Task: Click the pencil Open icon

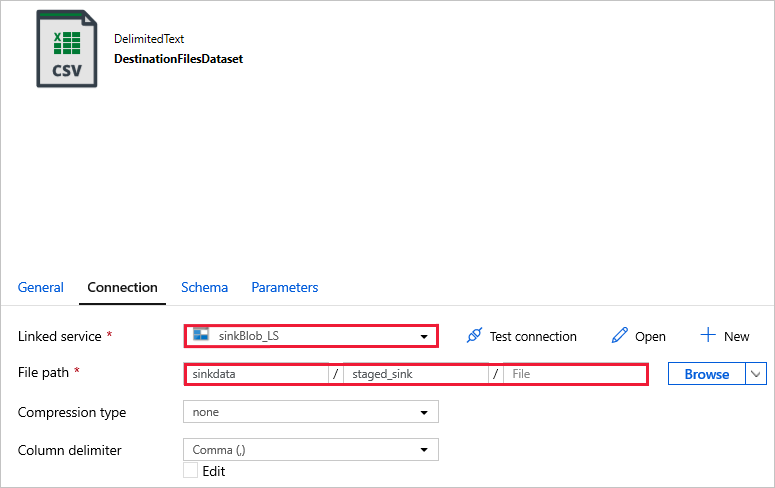Action: (620, 336)
